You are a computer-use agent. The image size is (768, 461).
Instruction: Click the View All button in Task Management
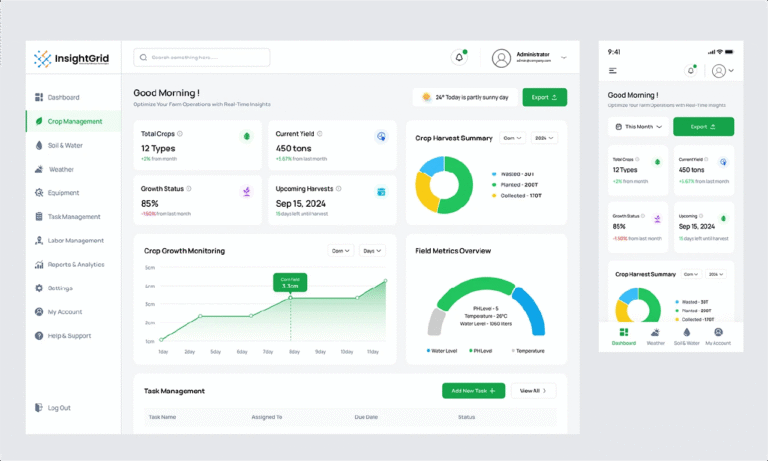pos(534,391)
